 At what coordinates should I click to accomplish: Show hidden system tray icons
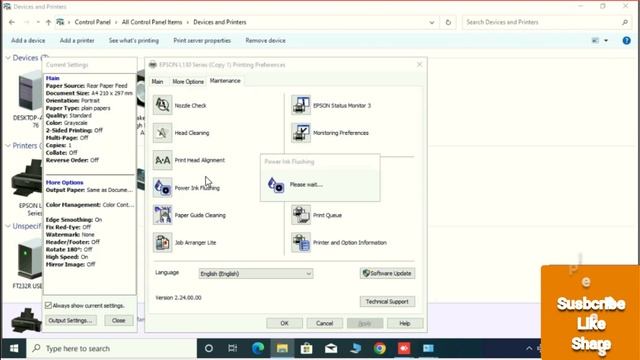[529, 348]
